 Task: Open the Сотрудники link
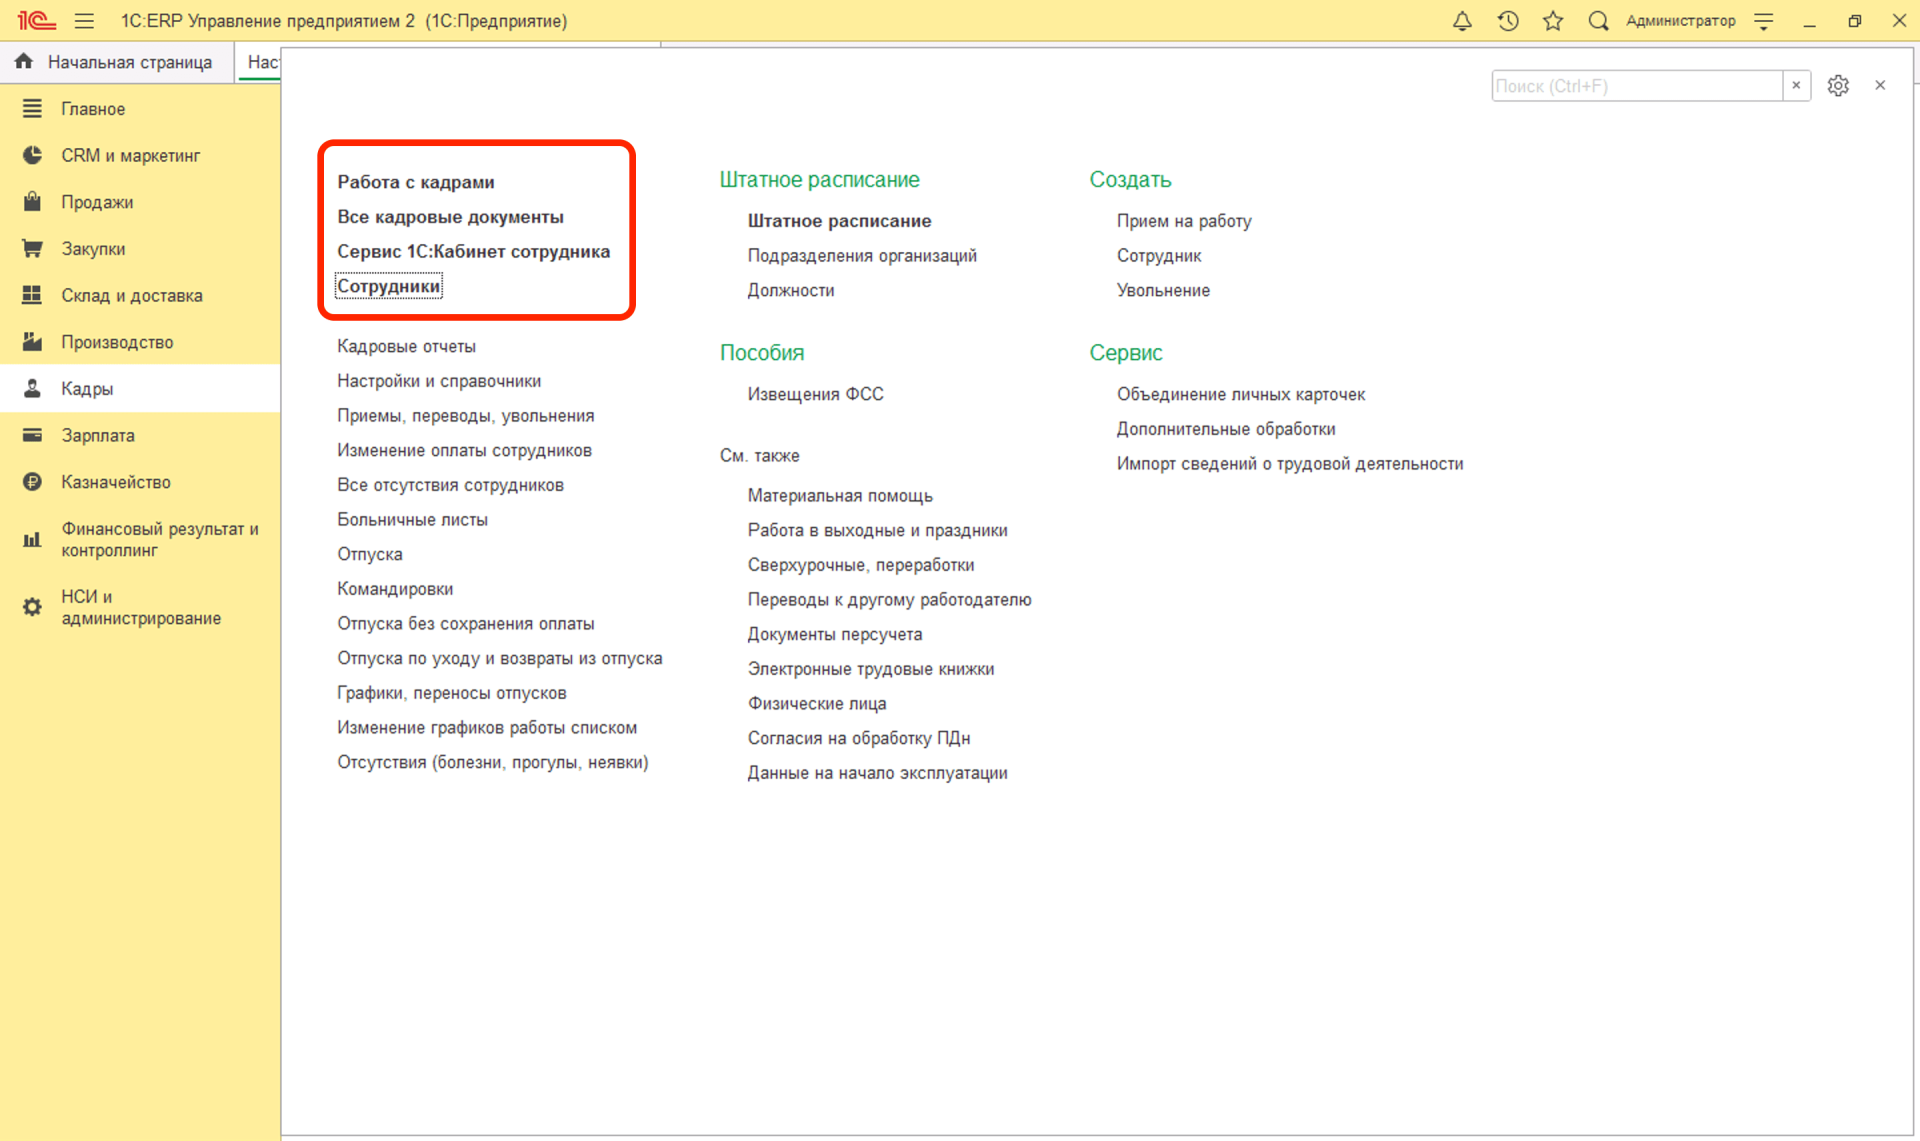(389, 286)
